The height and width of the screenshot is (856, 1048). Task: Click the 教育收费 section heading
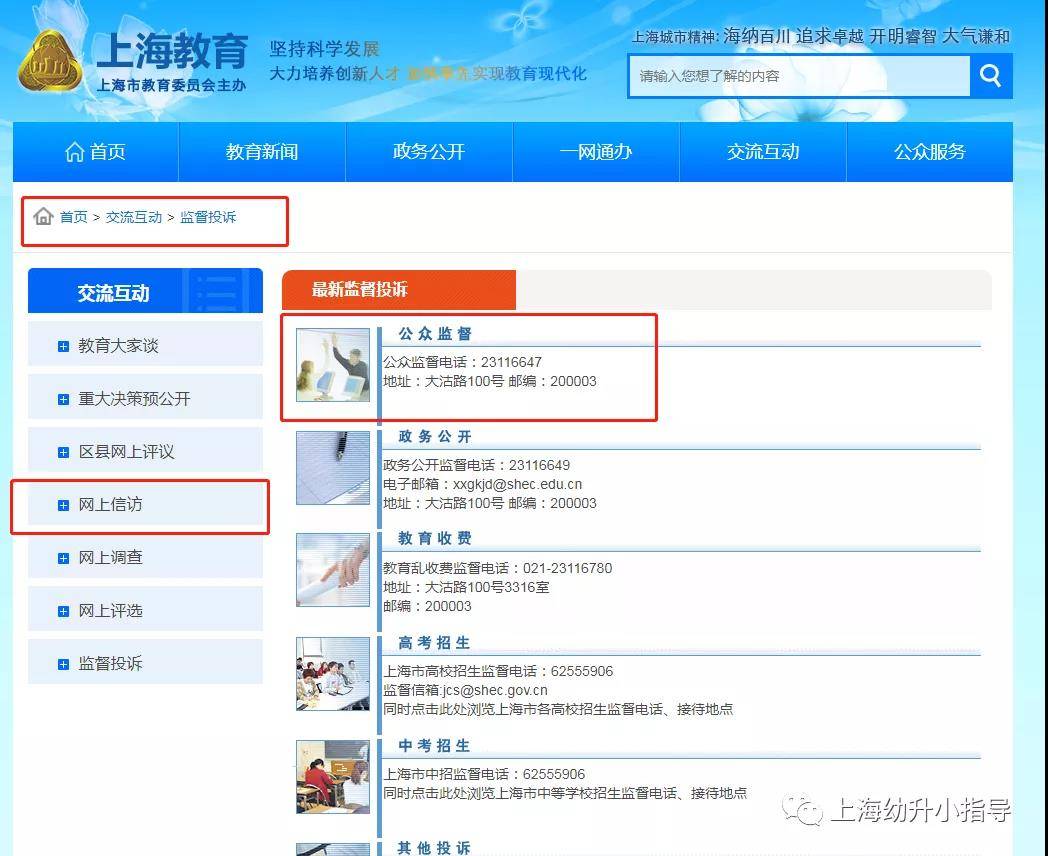pos(435,539)
